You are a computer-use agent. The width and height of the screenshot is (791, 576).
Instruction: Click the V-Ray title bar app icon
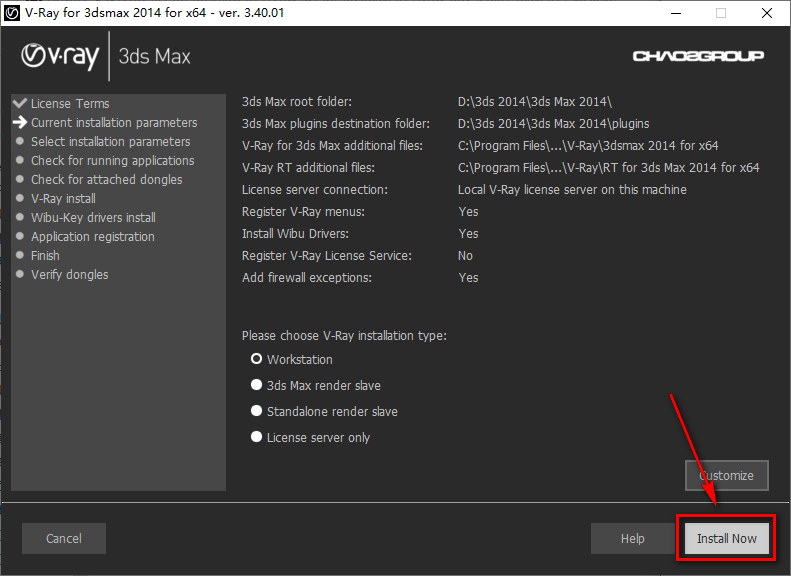13,13
